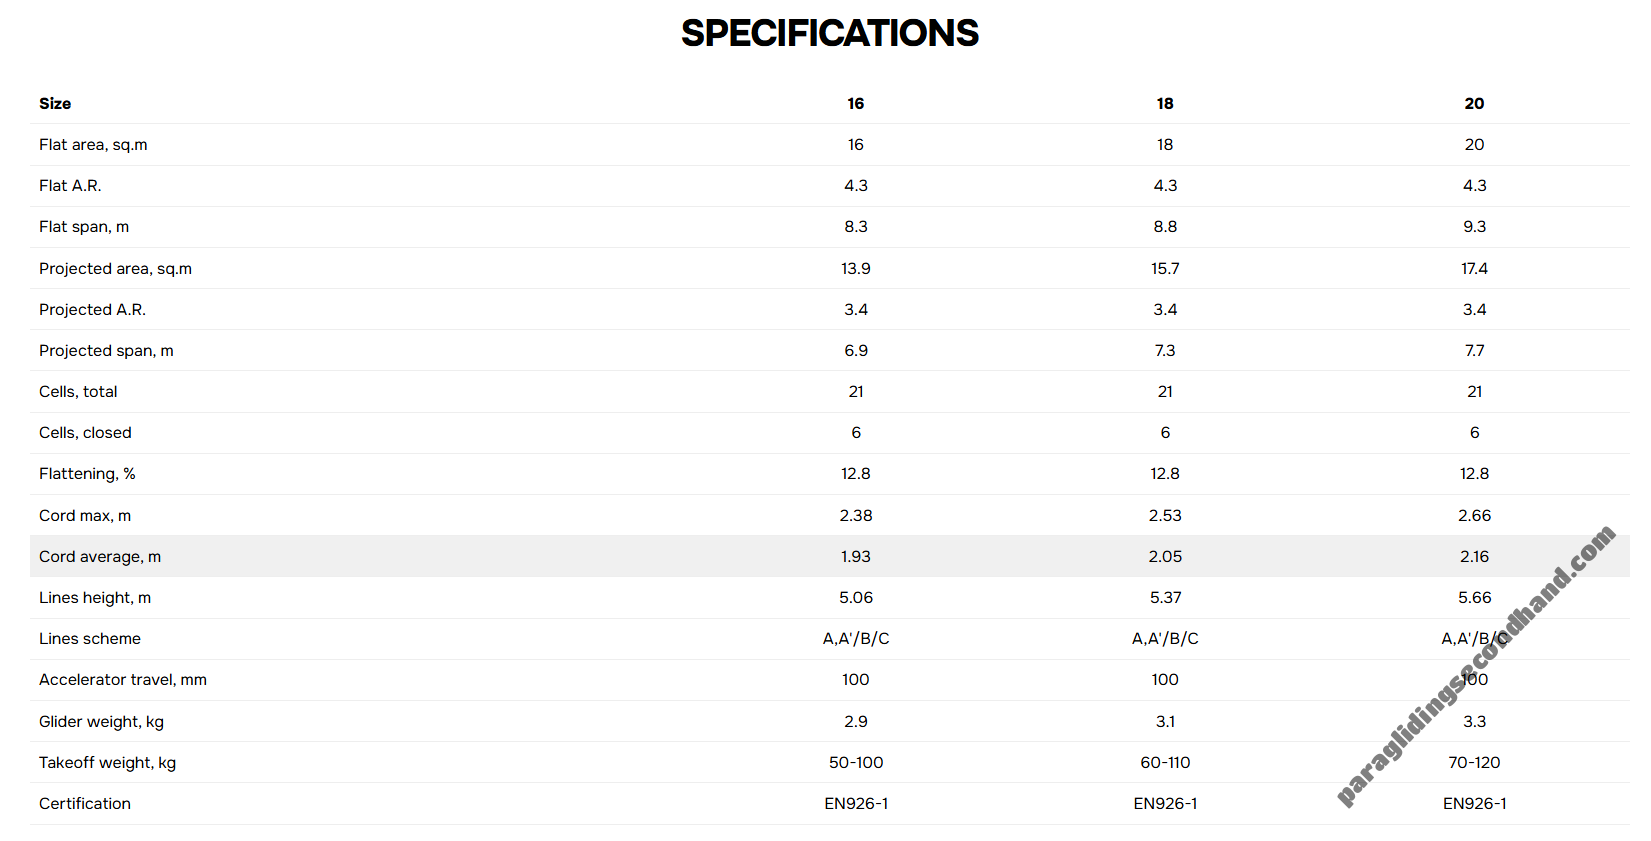
Task: Click the Cells, closed row label
Action: point(85,433)
